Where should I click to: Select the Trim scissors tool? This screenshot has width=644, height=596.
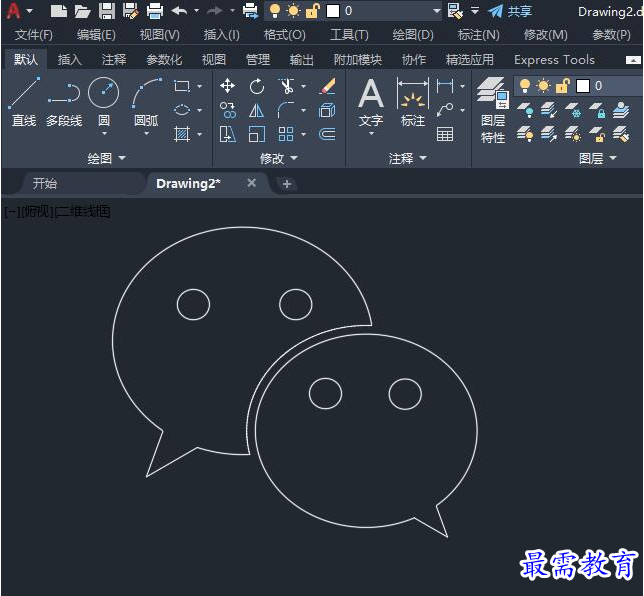pos(286,86)
